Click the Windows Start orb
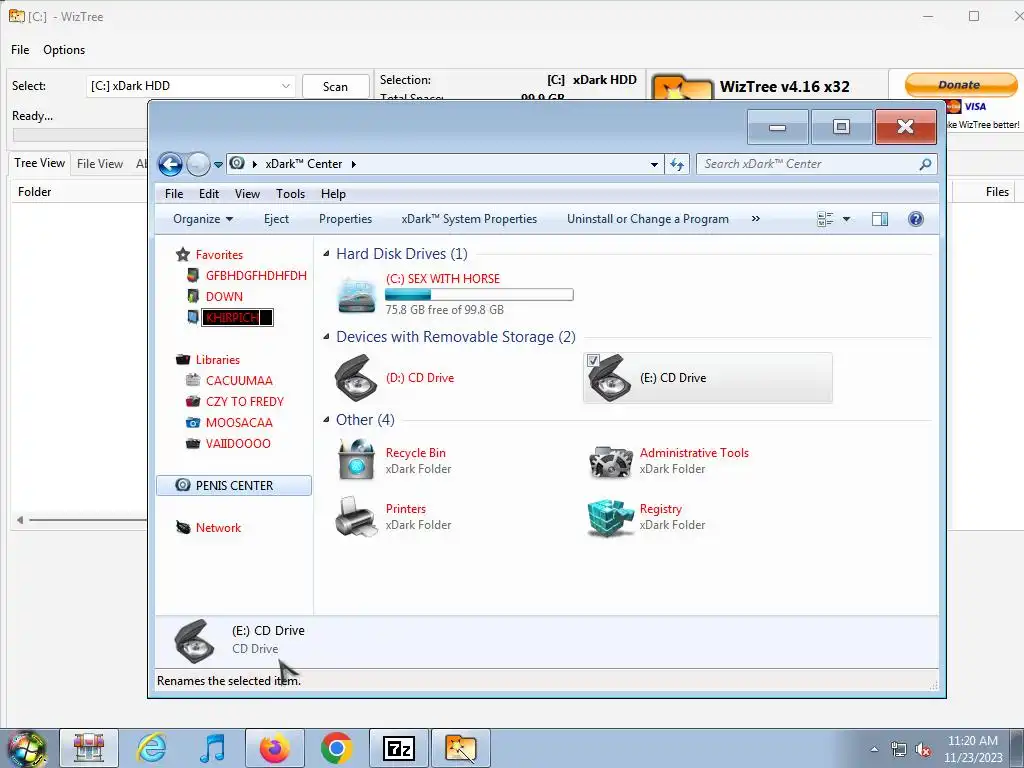This screenshot has height=768, width=1024. pos(26,749)
